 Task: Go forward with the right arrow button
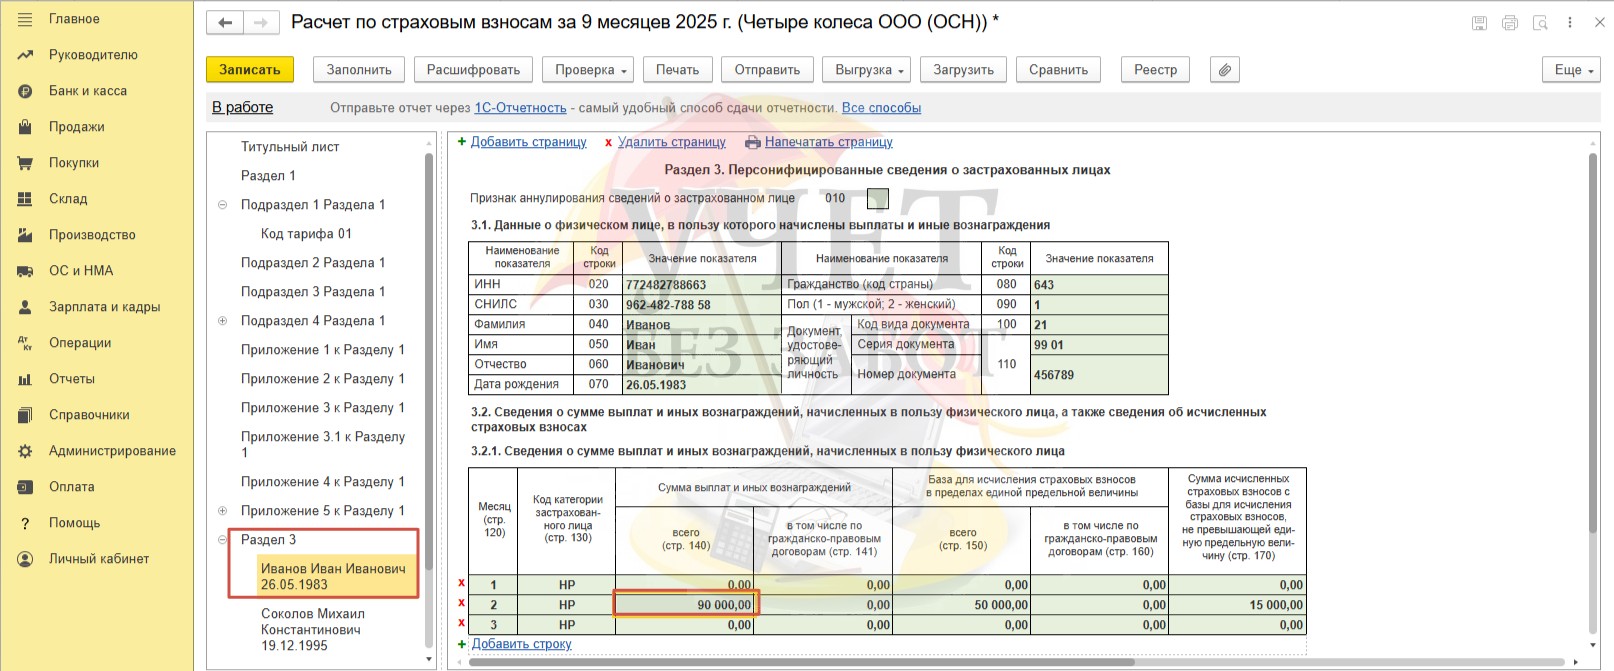261,22
